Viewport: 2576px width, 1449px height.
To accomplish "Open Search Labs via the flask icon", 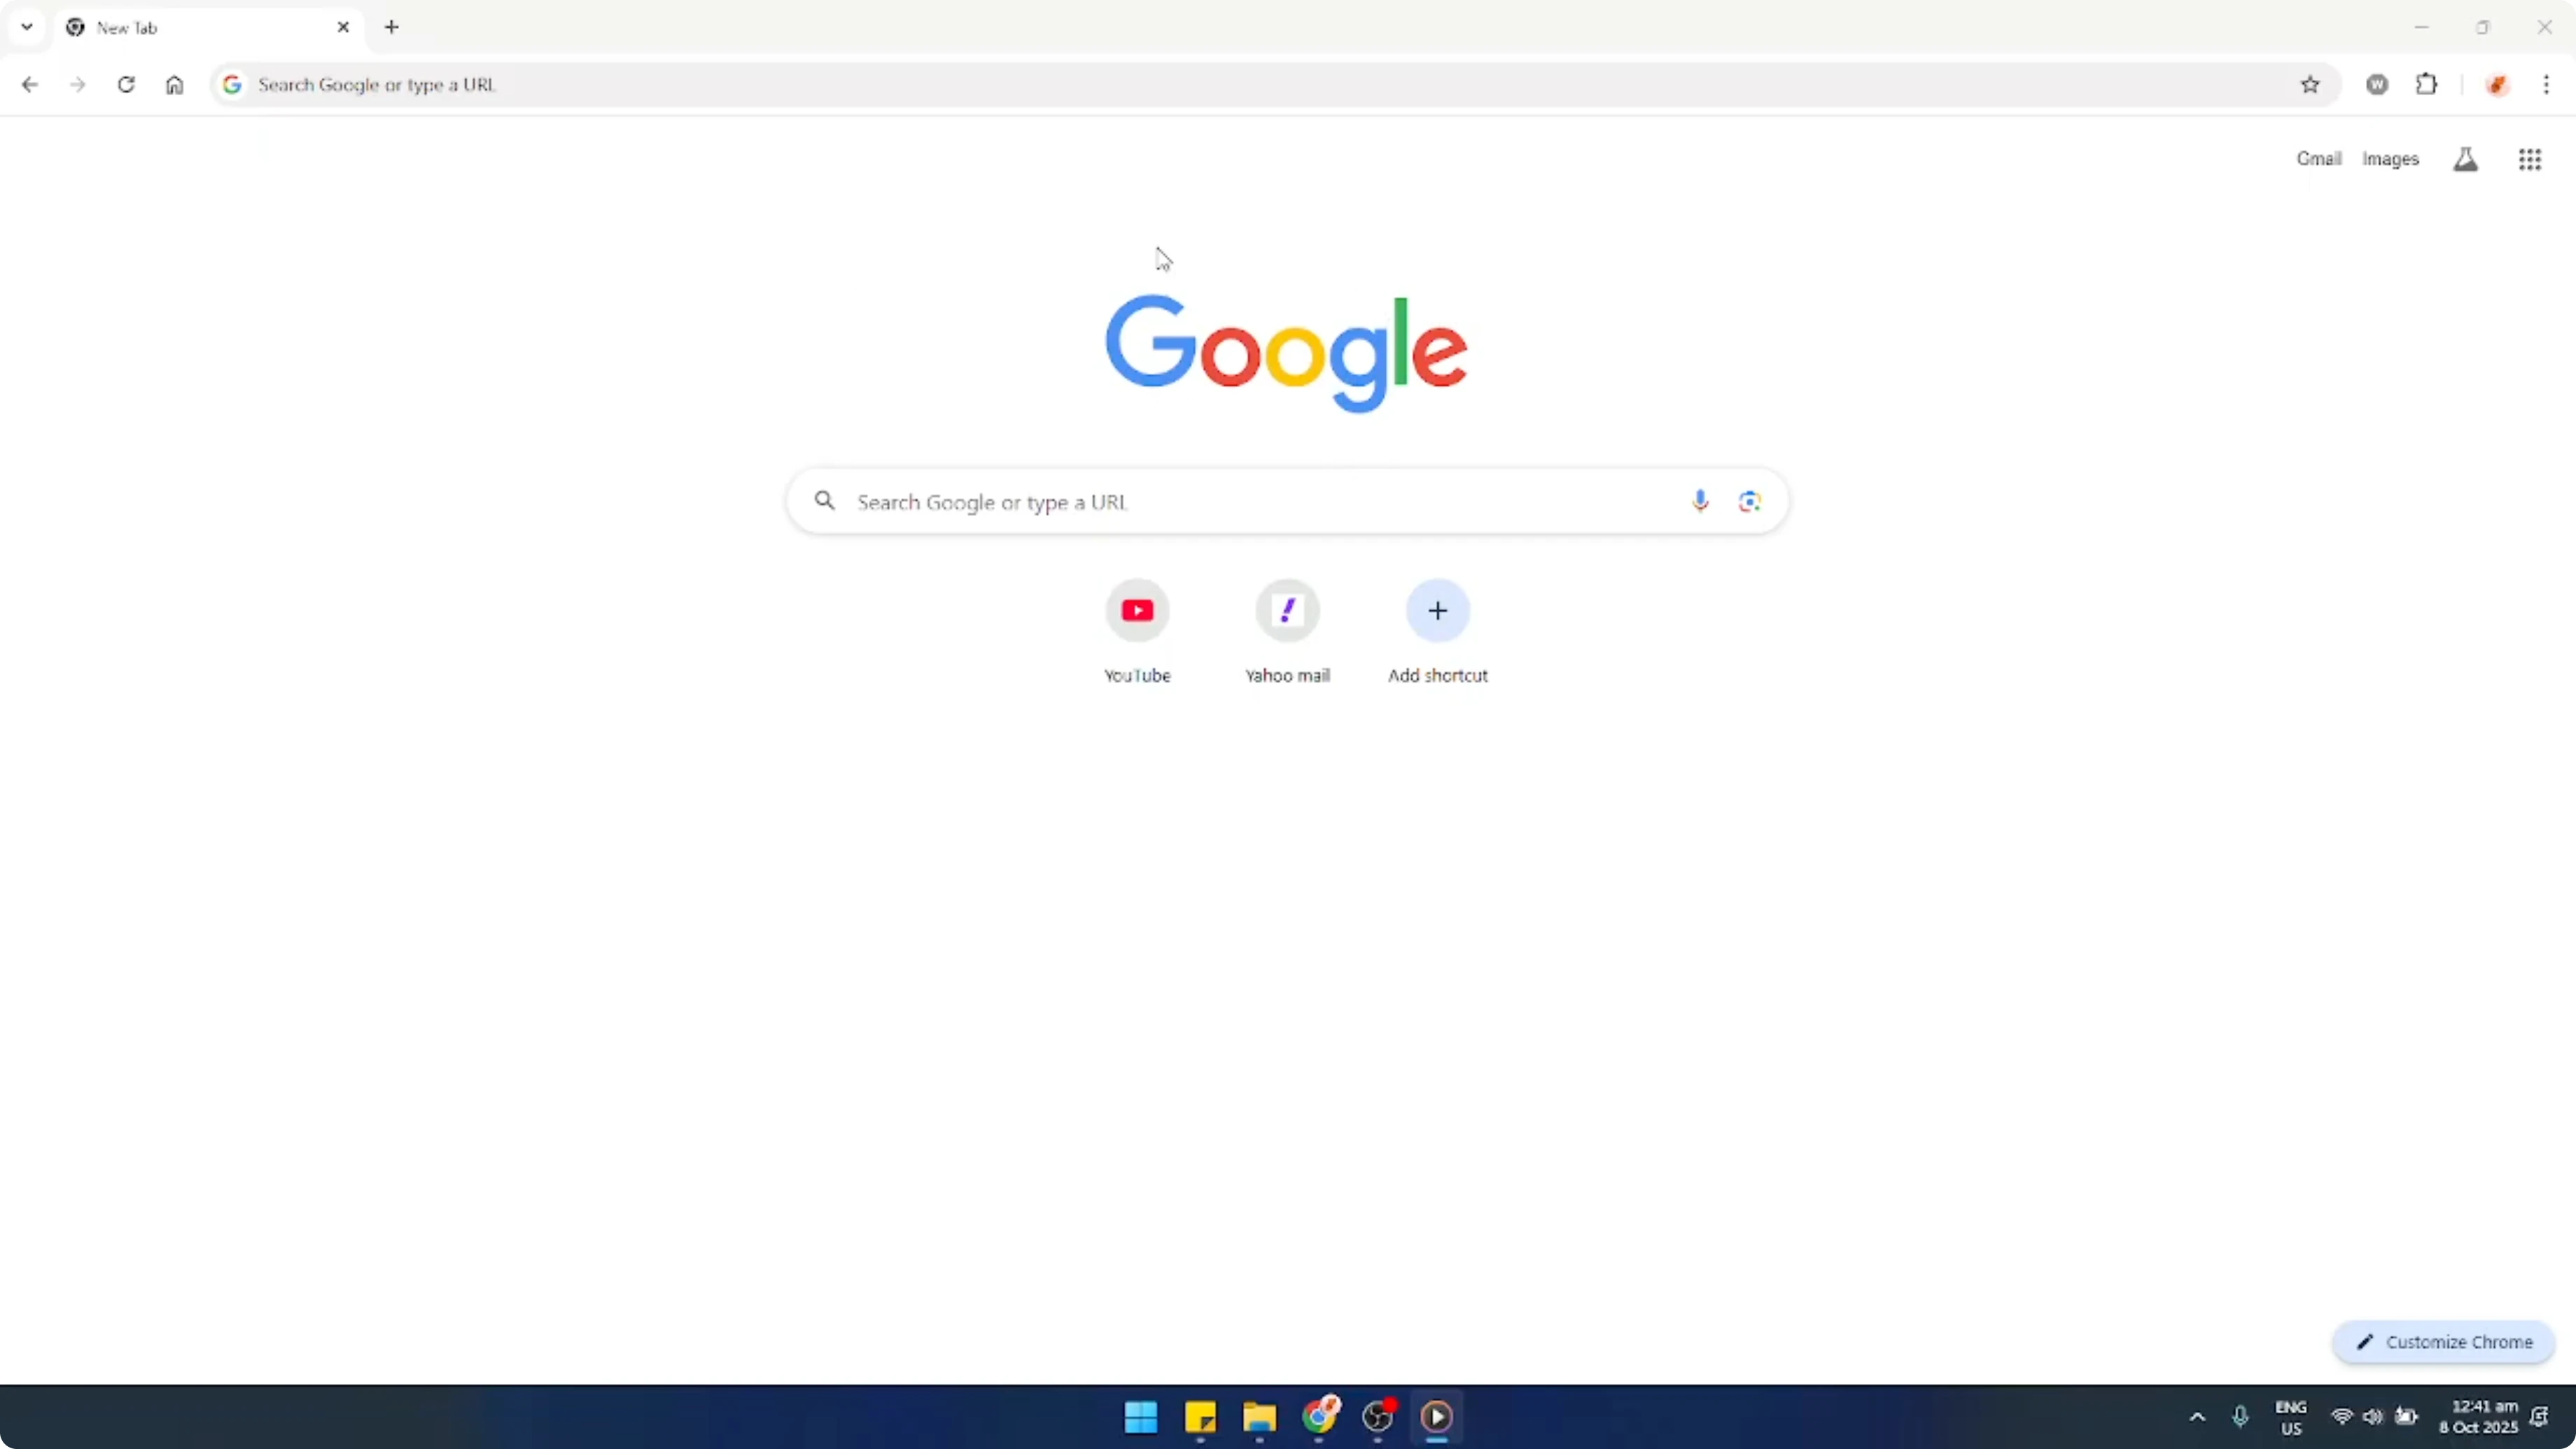I will pyautogui.click(x=2465, y=159).
